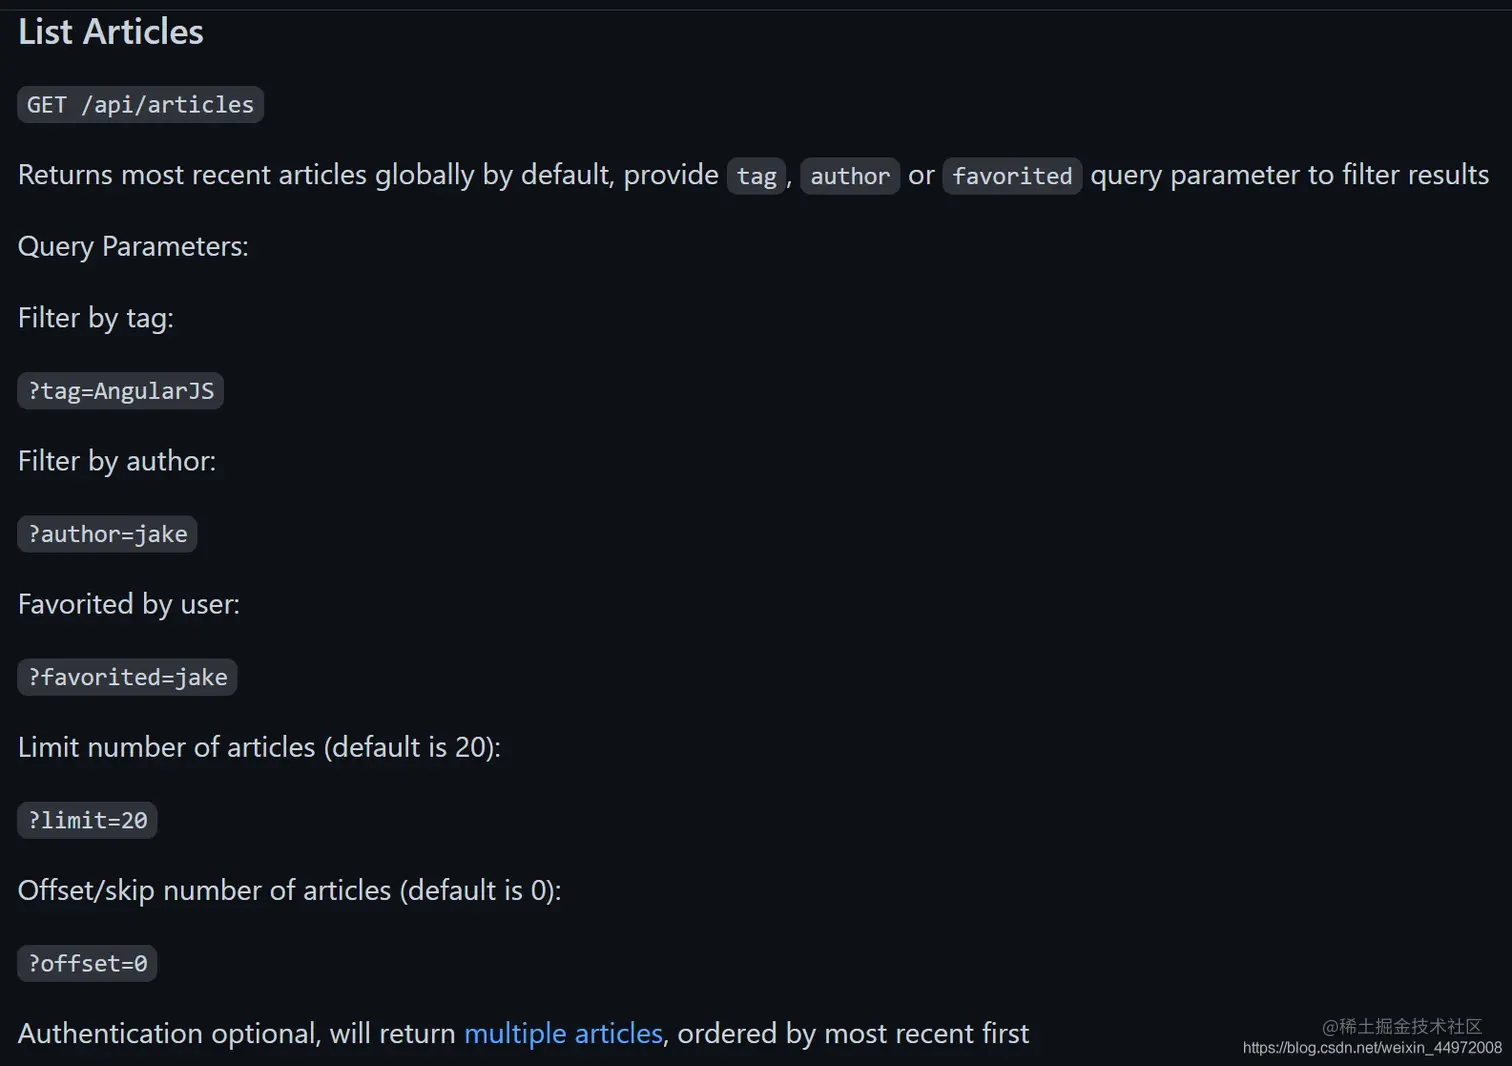Select the ?limit=20 code block
The width and height of the screenshot is (1512, 1066).
(x=87, y=820)
